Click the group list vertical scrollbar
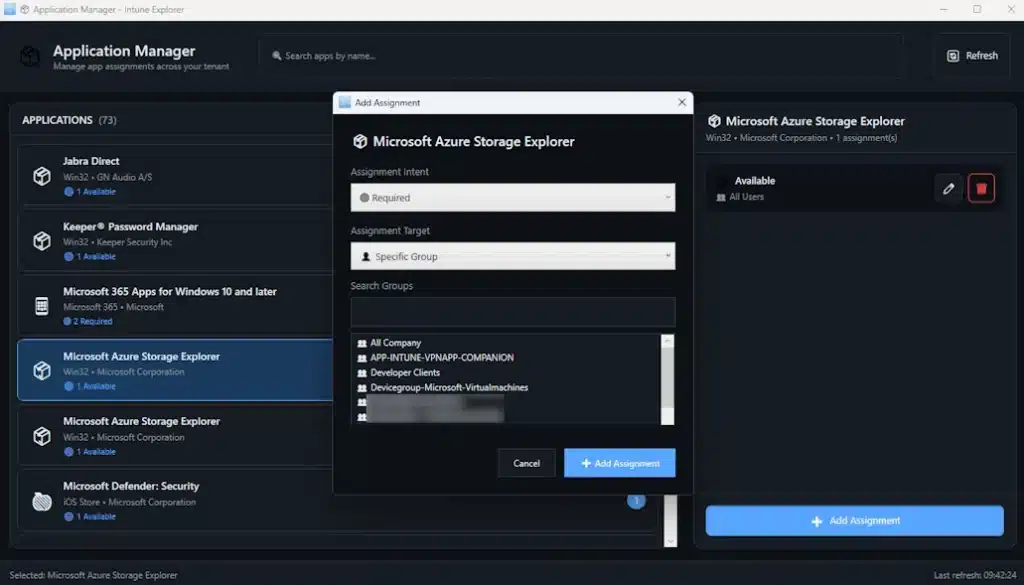The height and width of the screenshot is (585, 1024). pos(668,378)
